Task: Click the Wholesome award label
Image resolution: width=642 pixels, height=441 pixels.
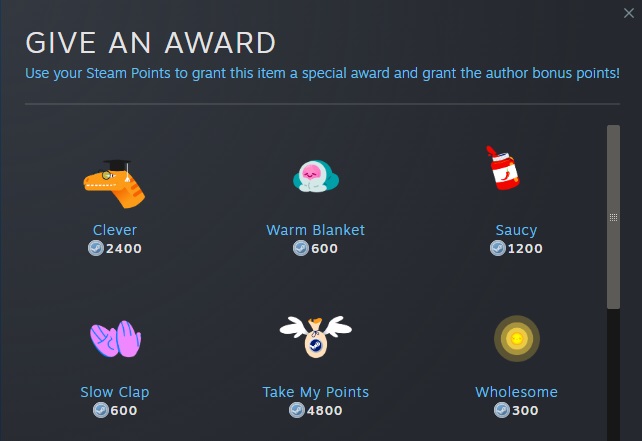Action: (516, 392)
